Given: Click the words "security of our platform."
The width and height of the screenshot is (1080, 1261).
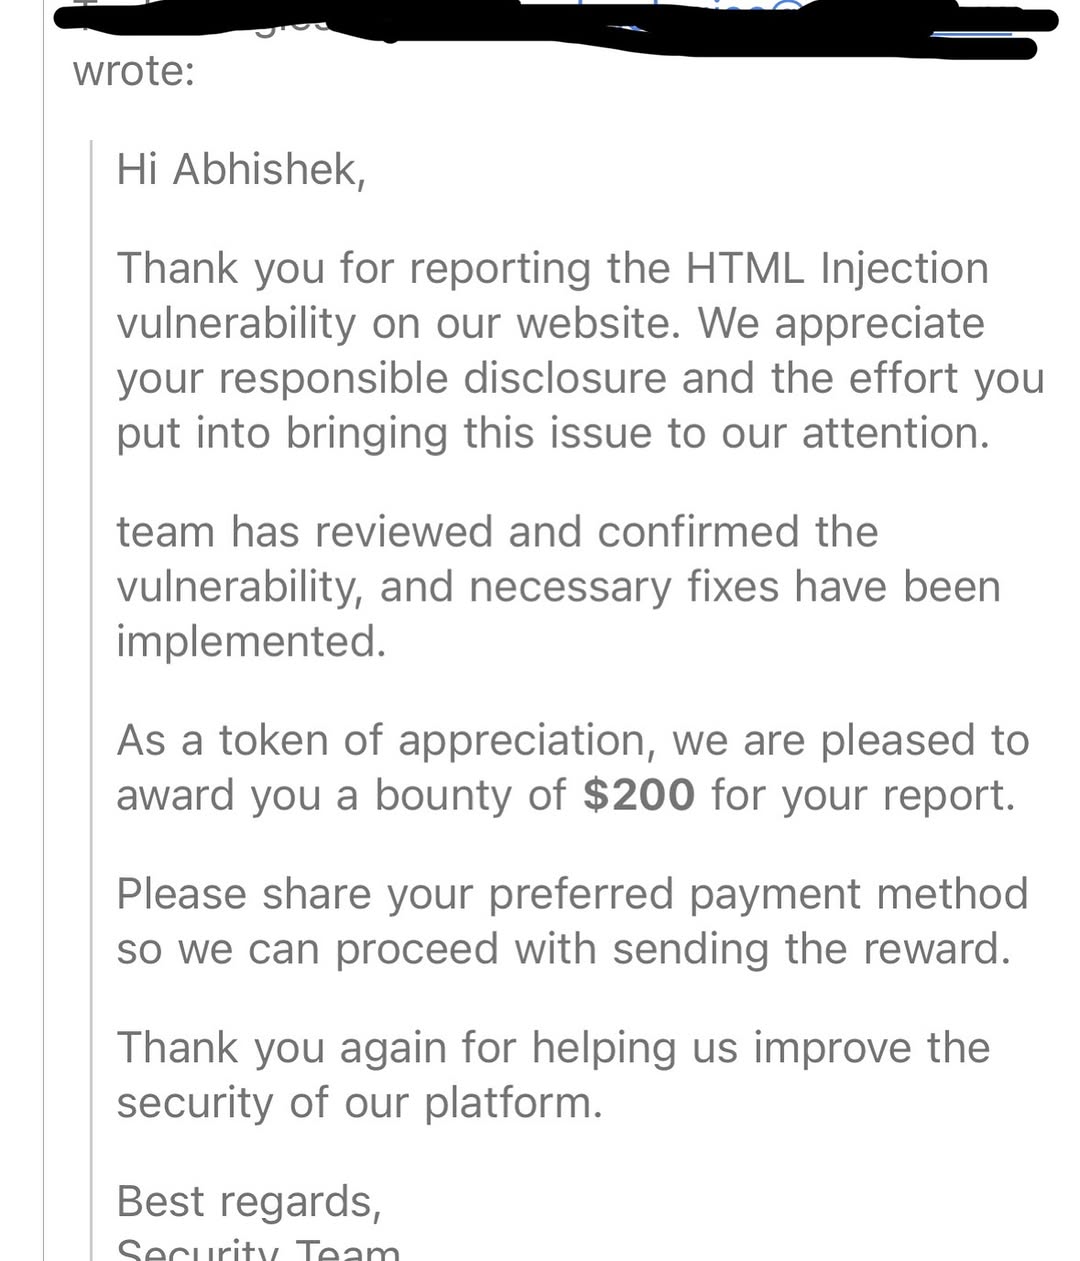Looking at the screenshot, I should (360, 1102).
